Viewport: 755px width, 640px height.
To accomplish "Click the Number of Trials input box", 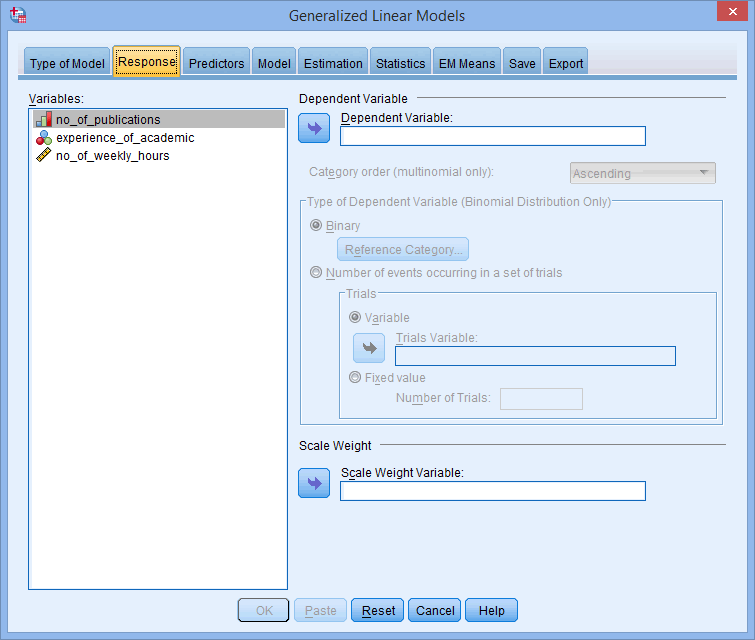I will [x=541, y=399].
